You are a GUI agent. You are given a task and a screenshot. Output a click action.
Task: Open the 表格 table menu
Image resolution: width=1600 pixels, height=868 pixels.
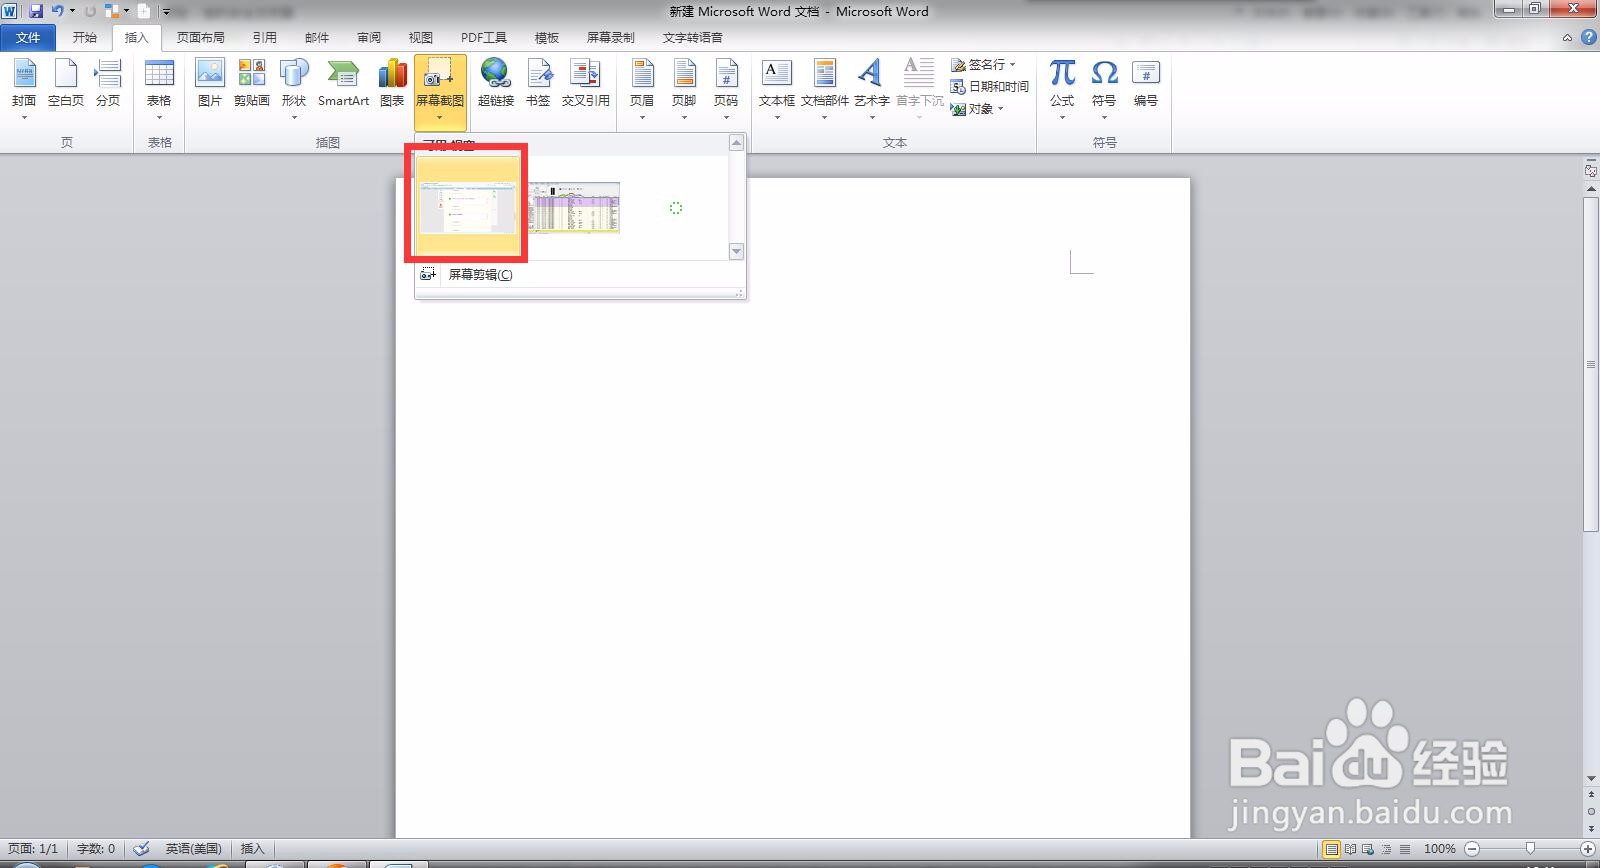(x=159, y=89)
